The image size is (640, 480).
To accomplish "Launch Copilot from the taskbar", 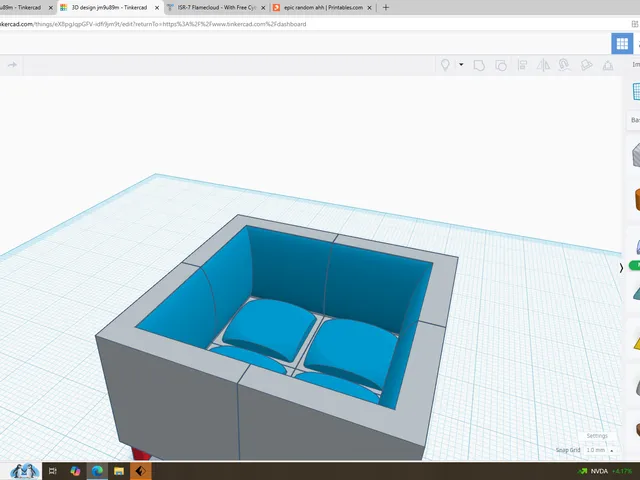I will [75, 471].
